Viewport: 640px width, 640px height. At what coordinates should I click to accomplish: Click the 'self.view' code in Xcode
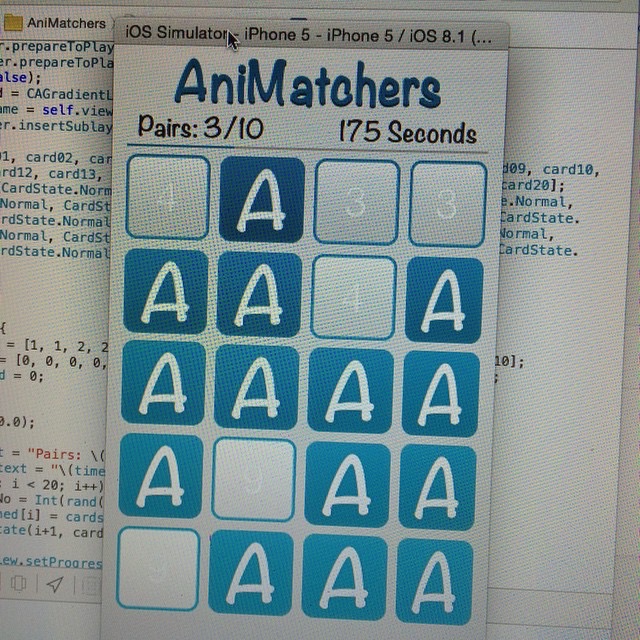77,110
